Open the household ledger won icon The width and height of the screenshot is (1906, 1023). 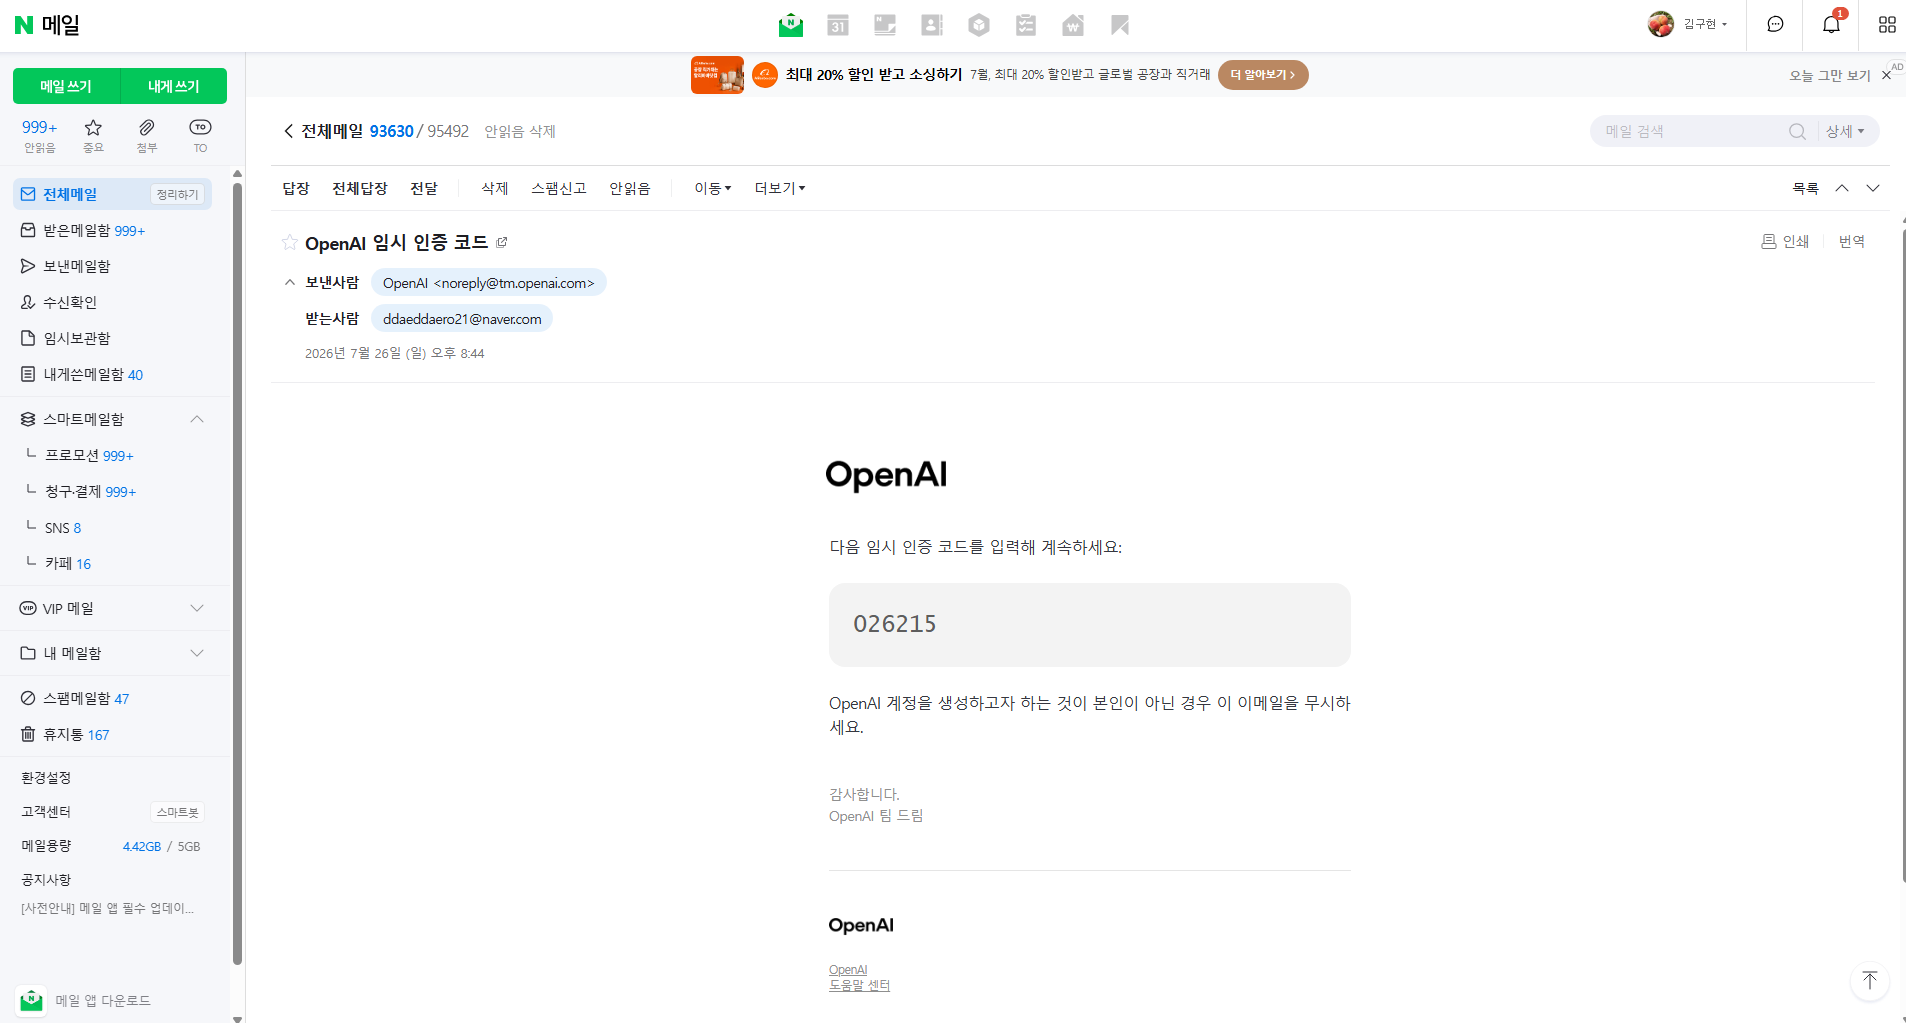pyautogui.click(x=1073, y=25)
